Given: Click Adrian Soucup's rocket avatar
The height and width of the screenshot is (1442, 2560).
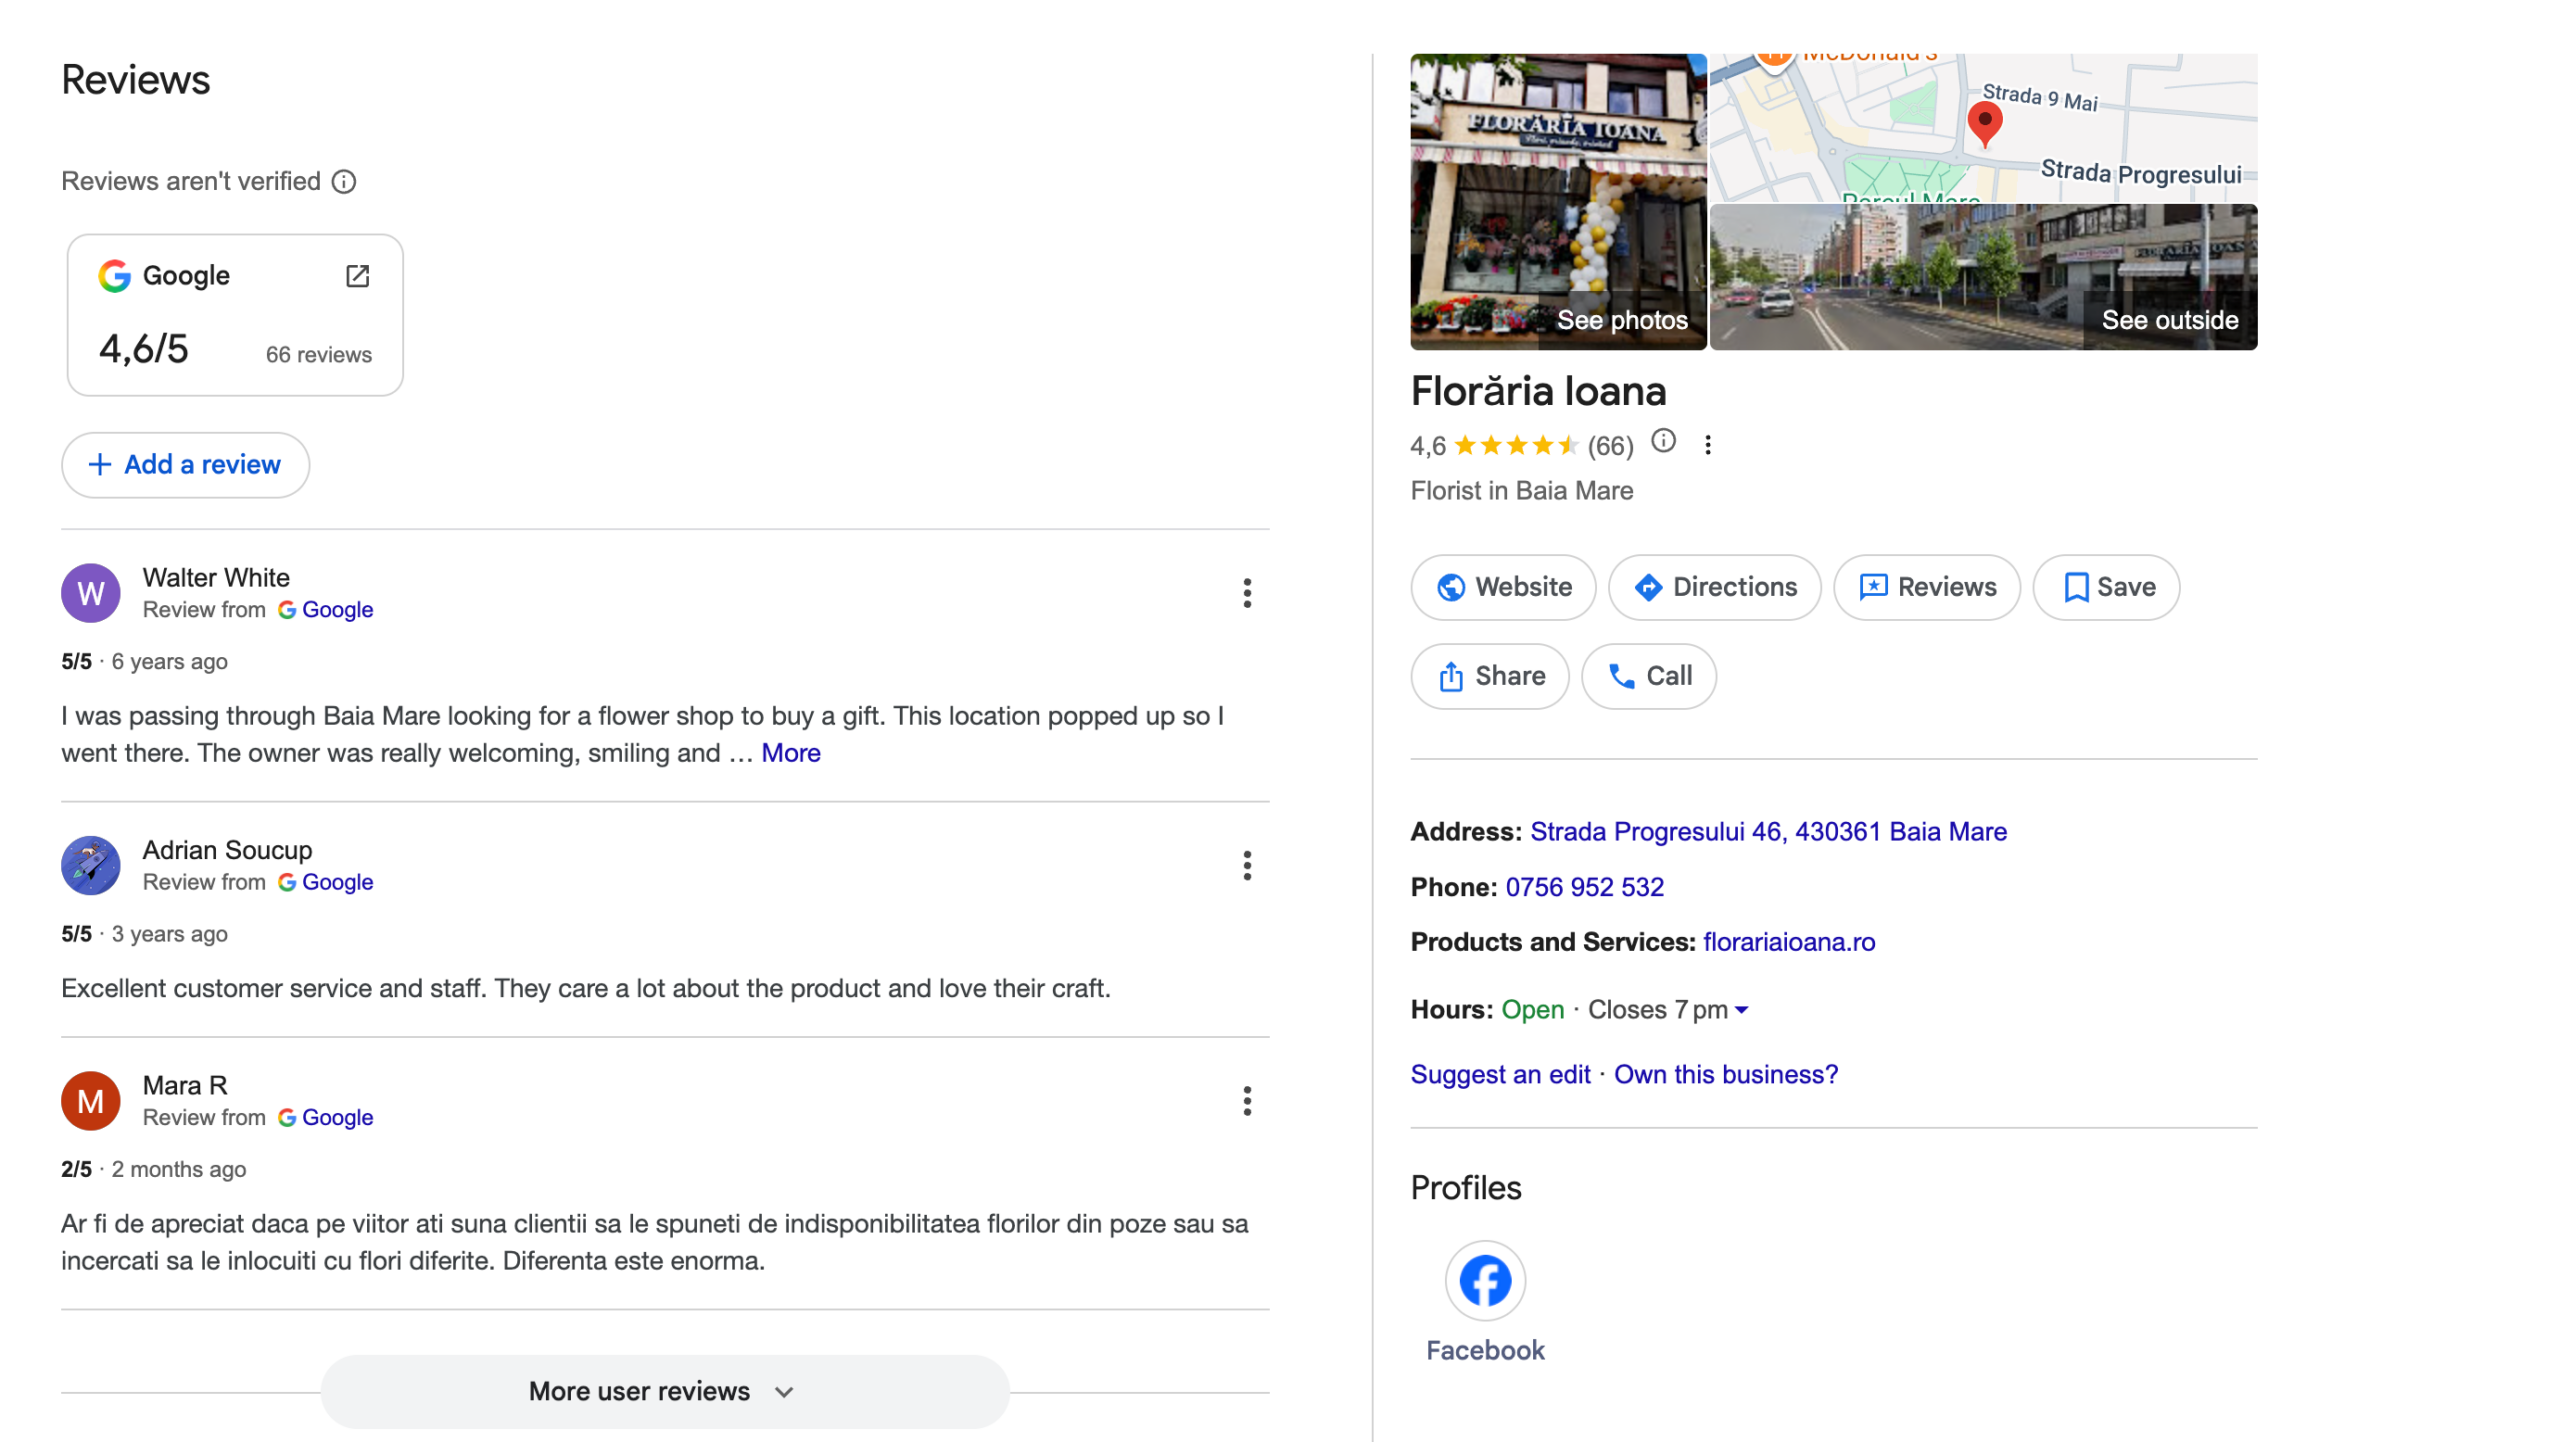Looking at the screenshot, I should click(x=91, y=865).
